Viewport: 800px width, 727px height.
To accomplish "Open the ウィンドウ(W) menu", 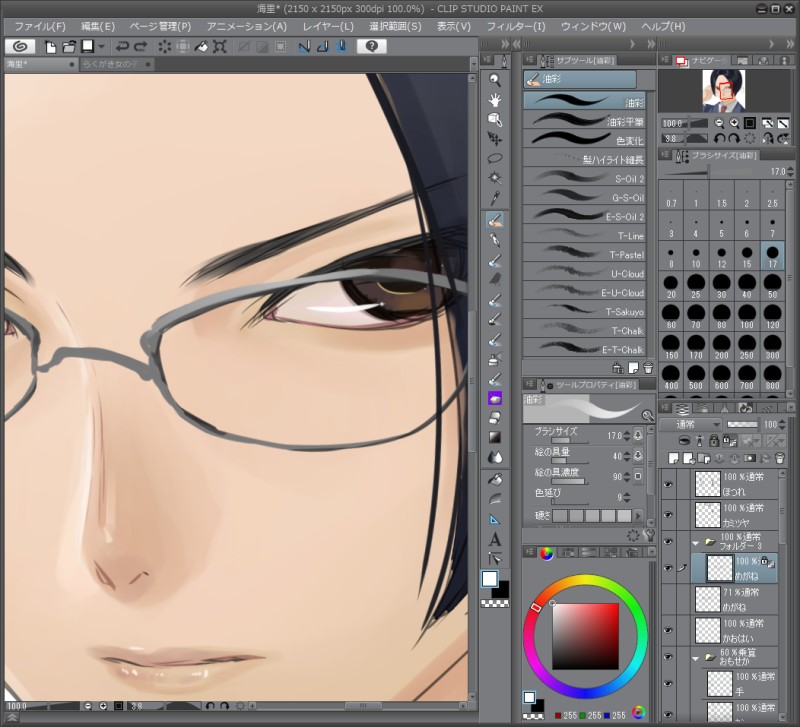I will tap(593, 27).
